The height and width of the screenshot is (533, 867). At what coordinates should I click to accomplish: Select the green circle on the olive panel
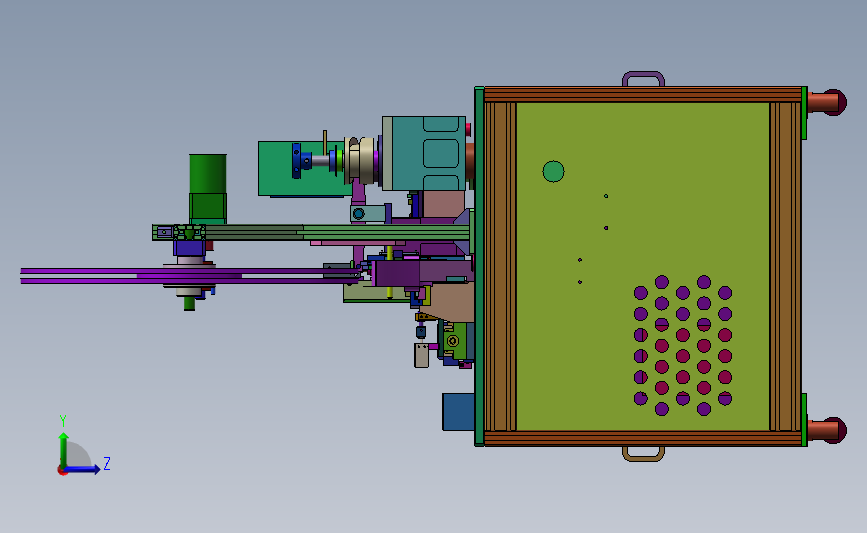tap(553, 171)
